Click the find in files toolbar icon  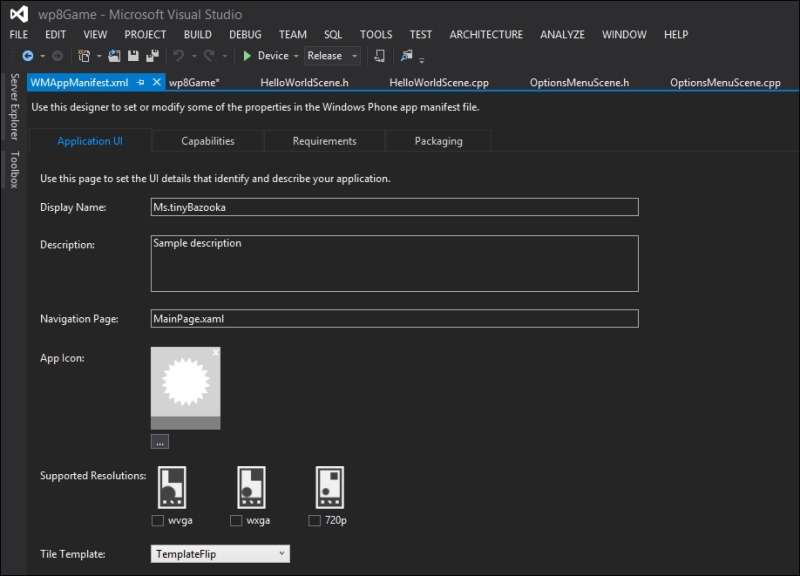tap(407, 55)
